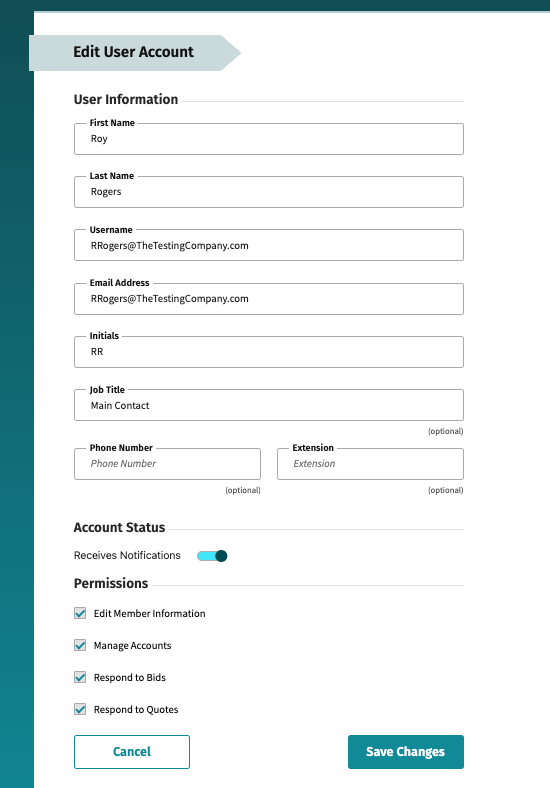Uncheck the Respond to Bids checkbox
Screen dimensions: 550x788
click(80, 677)
